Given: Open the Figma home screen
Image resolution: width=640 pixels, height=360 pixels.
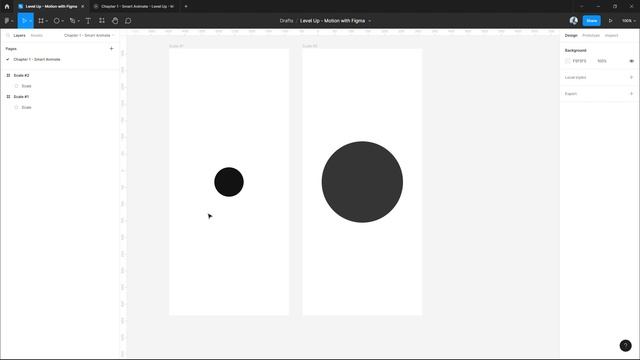Looking at the screenshot, I should point(7,7).
